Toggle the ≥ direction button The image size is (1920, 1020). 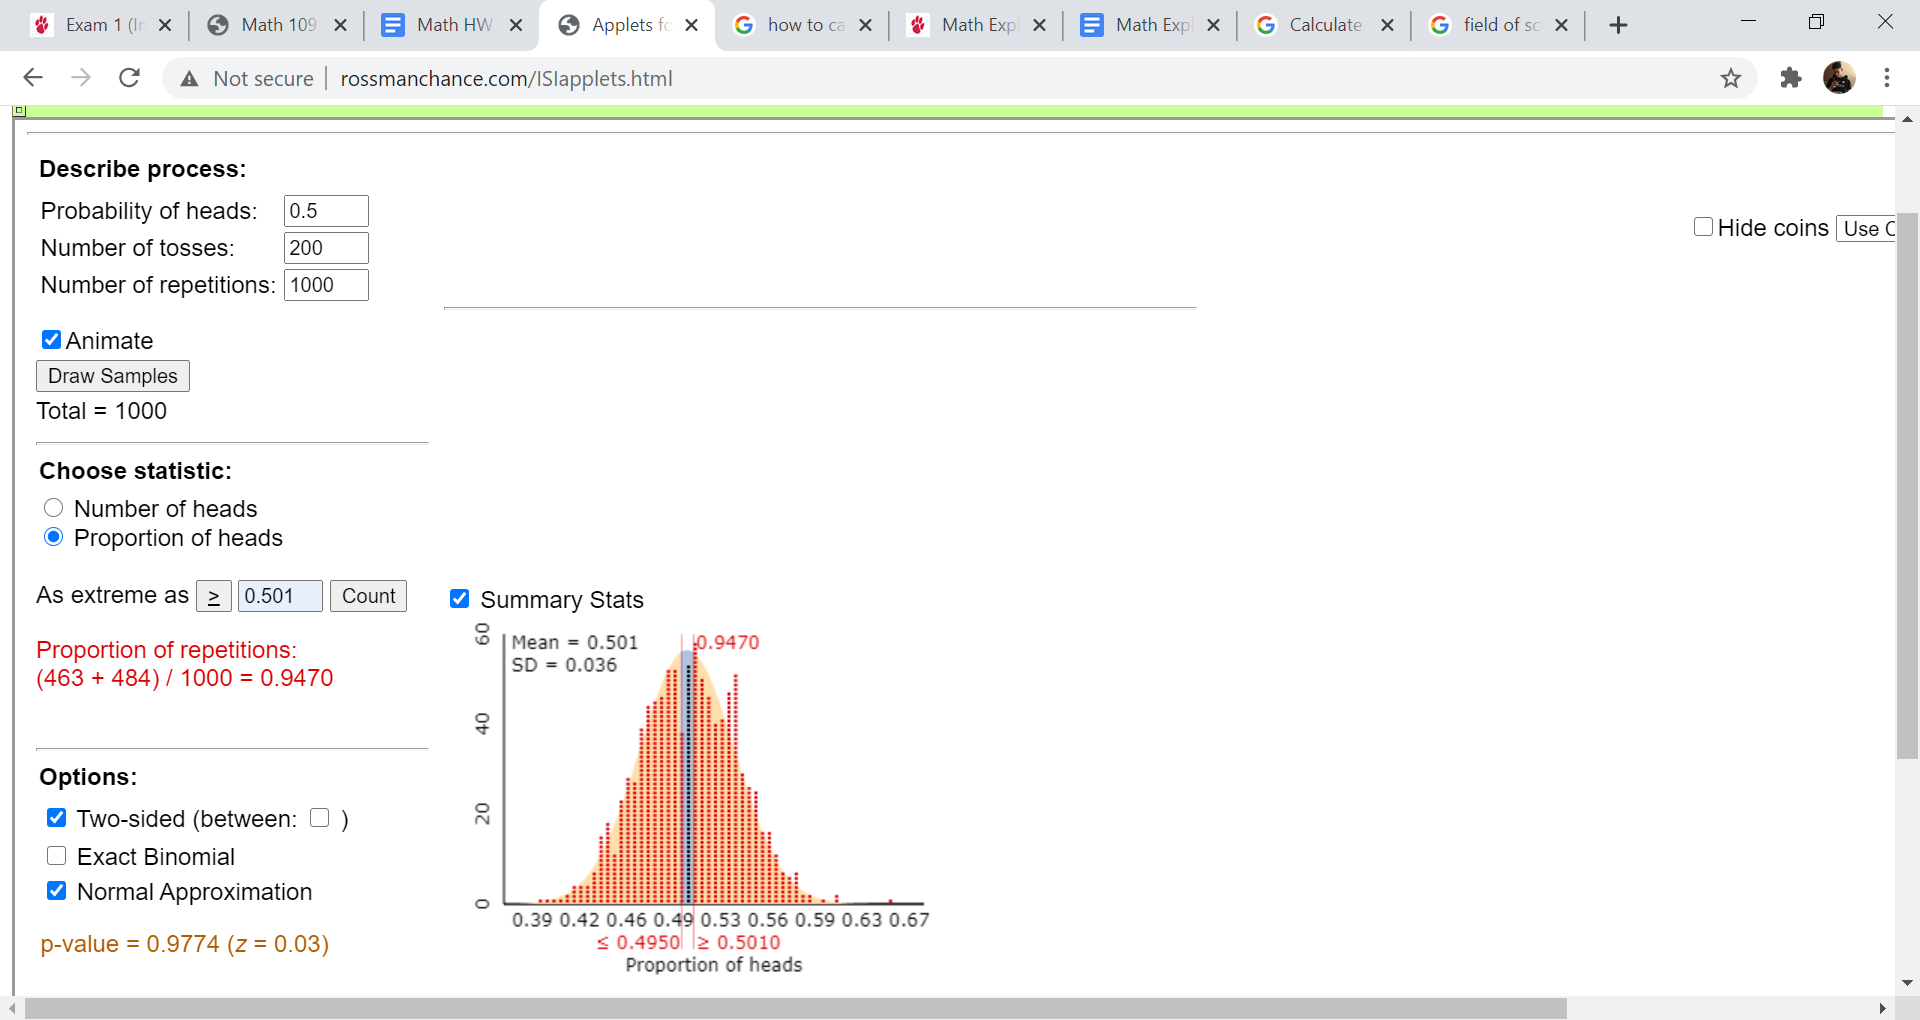[x=214, y=596]
